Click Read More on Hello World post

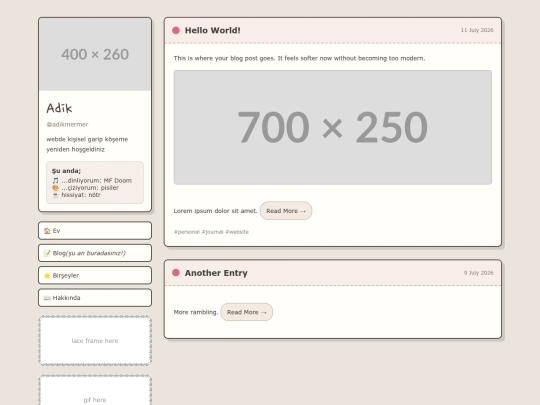pos(286,211)
